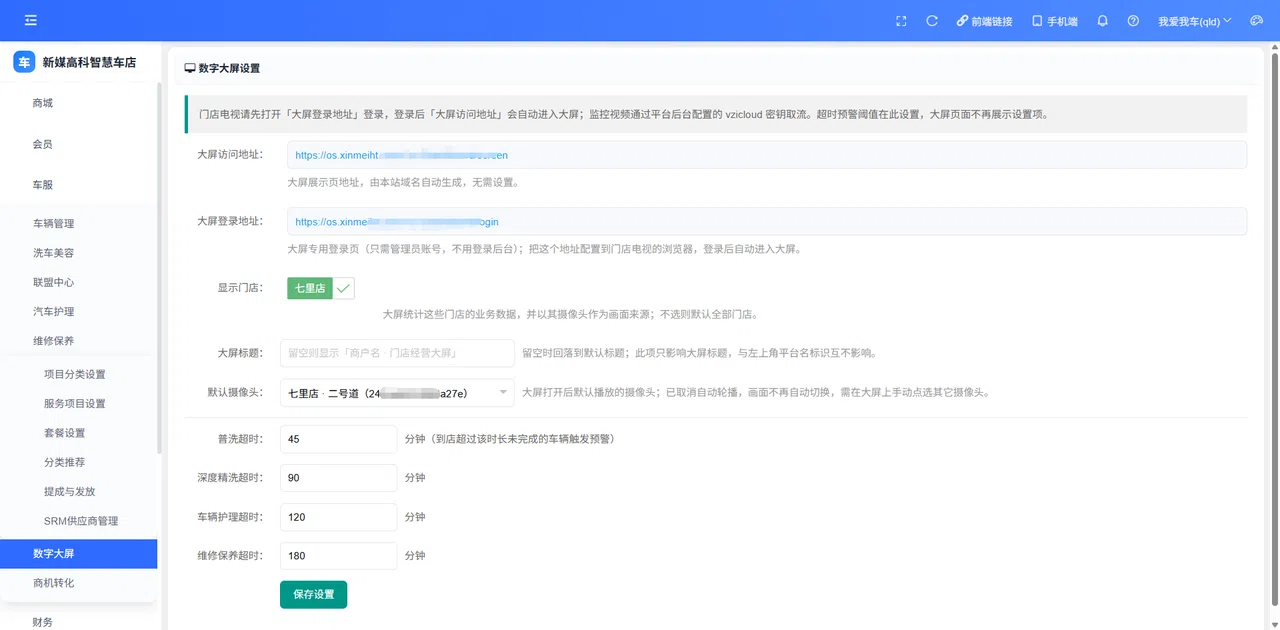Click the 车 logo icon in sidebar
Screen dimensions: 1280x630
pyautogui.click(x=24, y=62)
